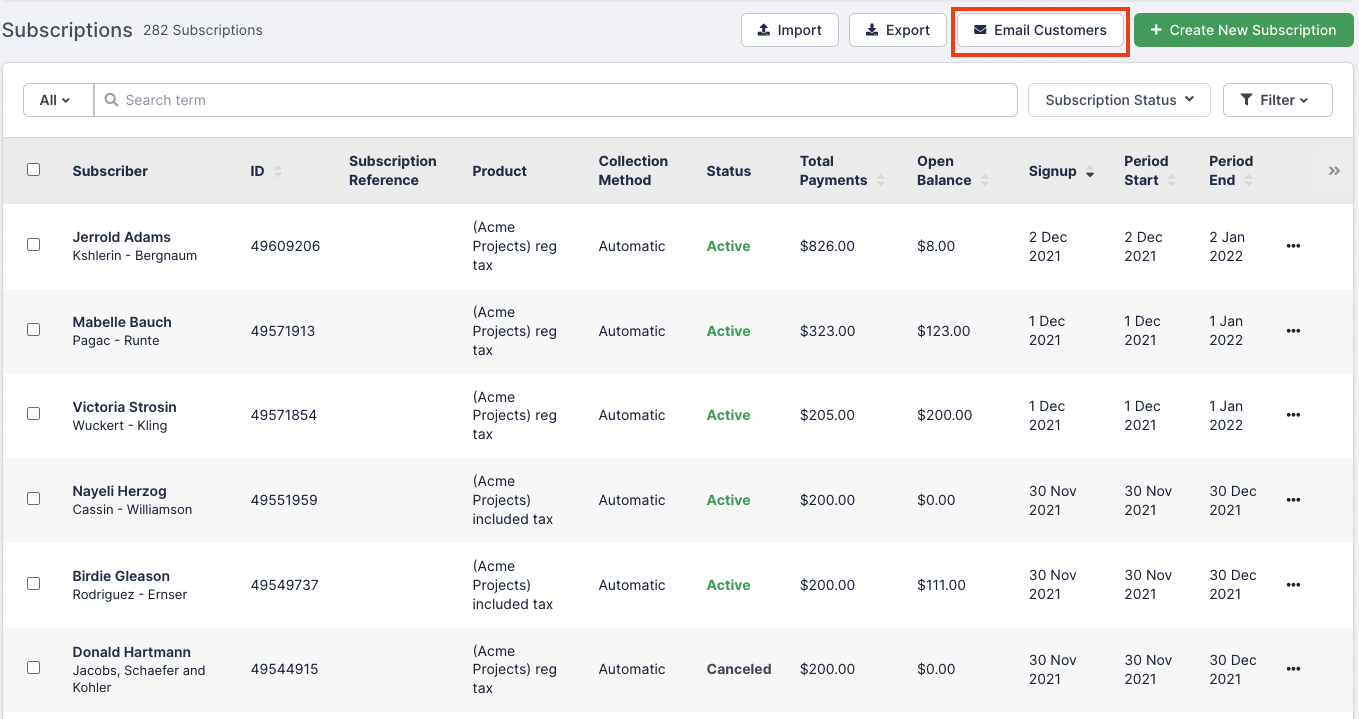Open the Subscription Status dropdown

point(1119,100)
